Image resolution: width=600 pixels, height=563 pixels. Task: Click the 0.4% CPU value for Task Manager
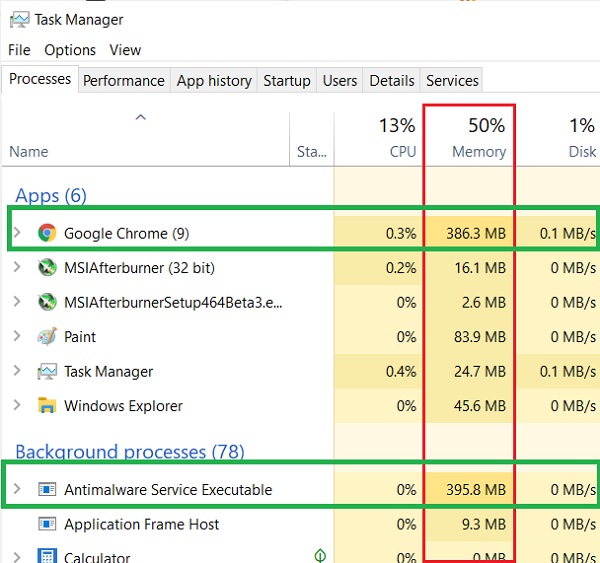pos(401,372)
